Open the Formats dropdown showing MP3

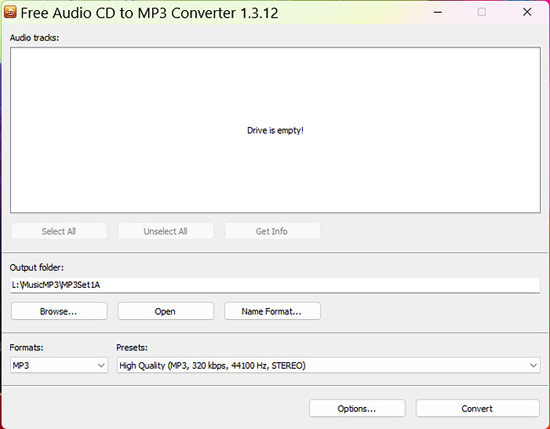(59, 366)
